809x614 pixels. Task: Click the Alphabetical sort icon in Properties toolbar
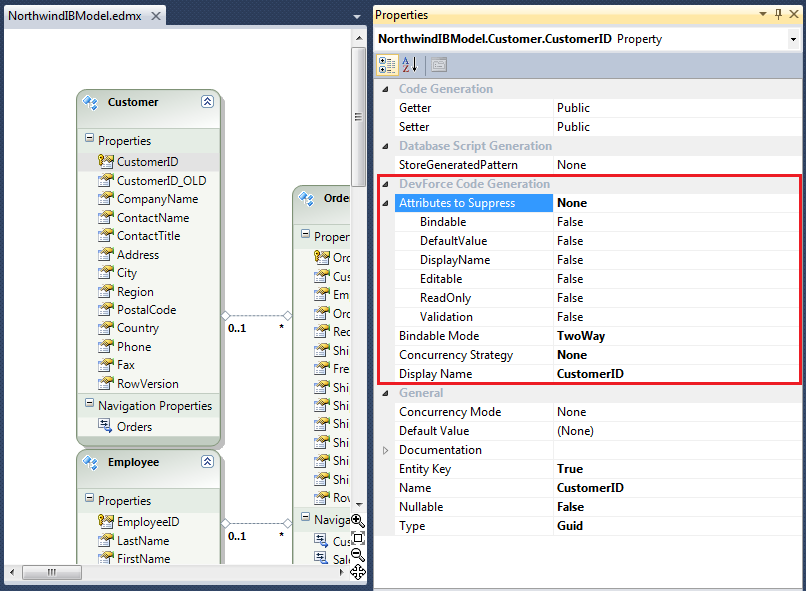pos(410,65)
